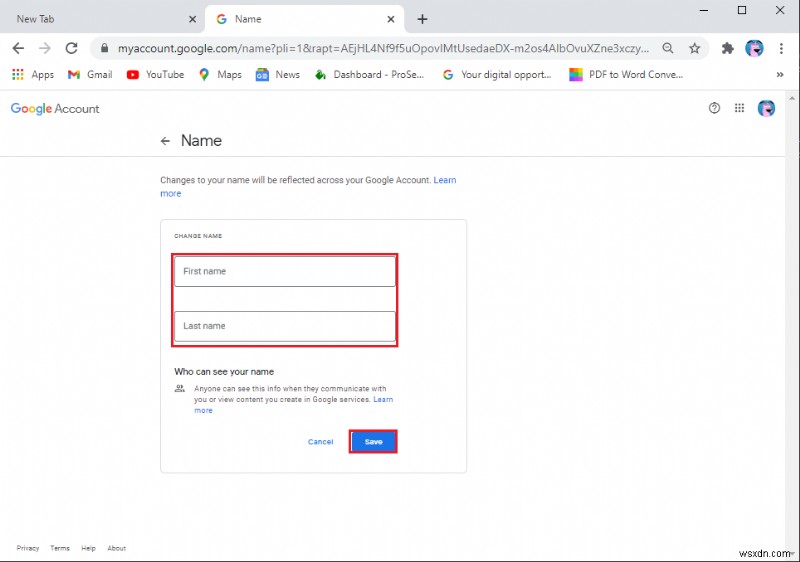
Task: Open Google Account help icon
Action: 714,108
